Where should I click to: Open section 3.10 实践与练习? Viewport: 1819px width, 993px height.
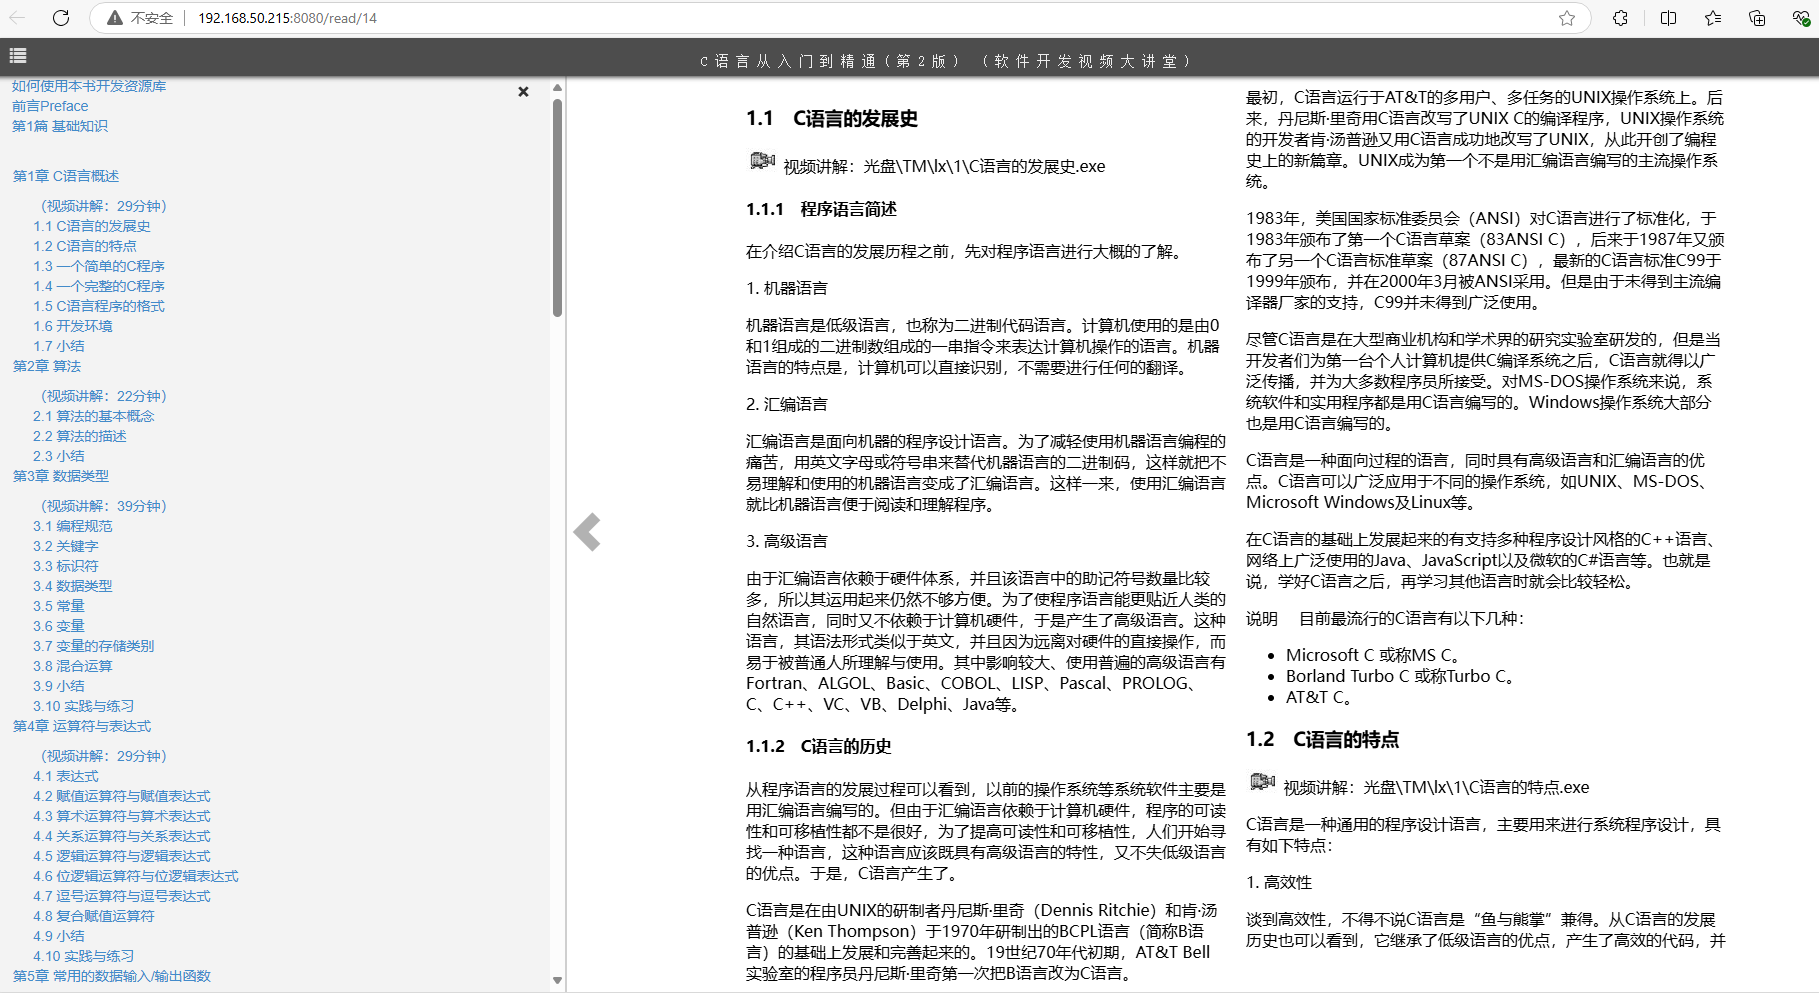(84, 706)
